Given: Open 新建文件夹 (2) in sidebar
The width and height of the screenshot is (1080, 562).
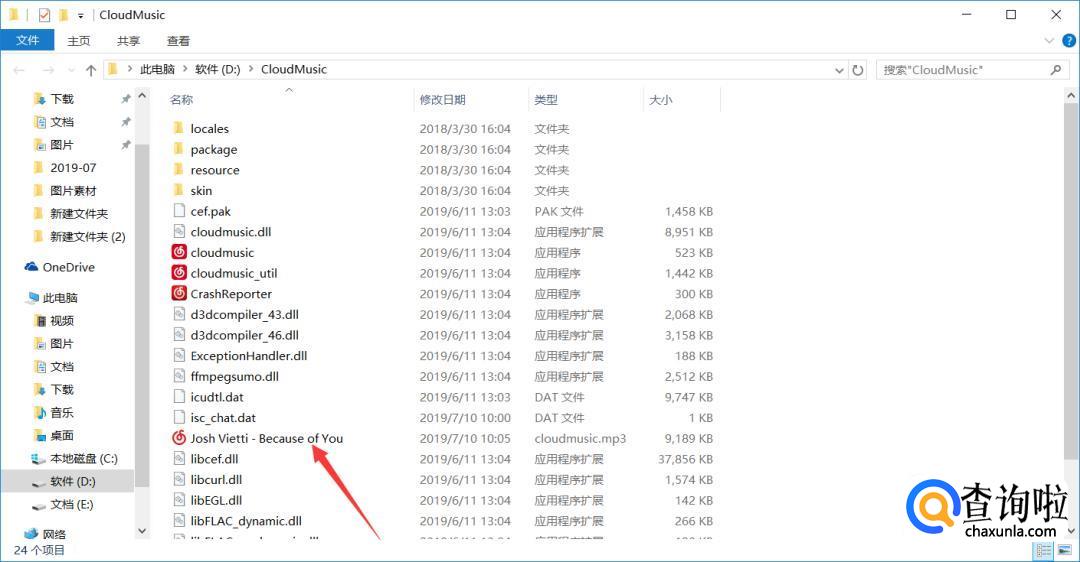Looking at the screenshot, I should click(x=87, y=236).
